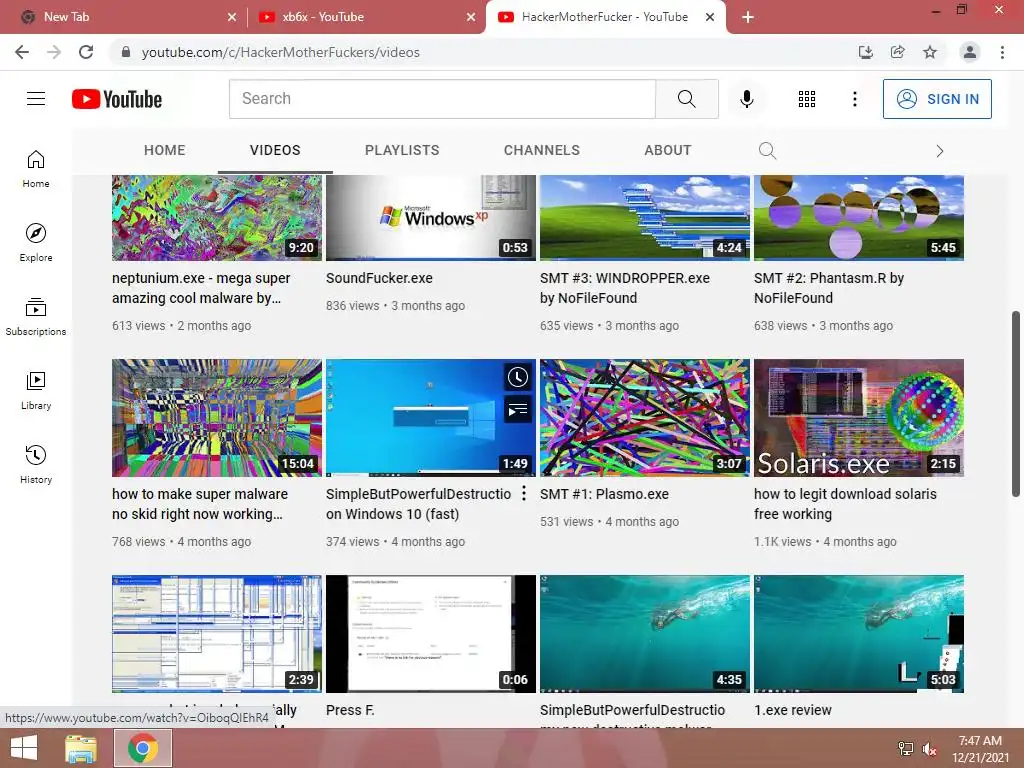The image size is (1024, 768).
Task: Open Library in the sidebar
Action: point(36,391)
